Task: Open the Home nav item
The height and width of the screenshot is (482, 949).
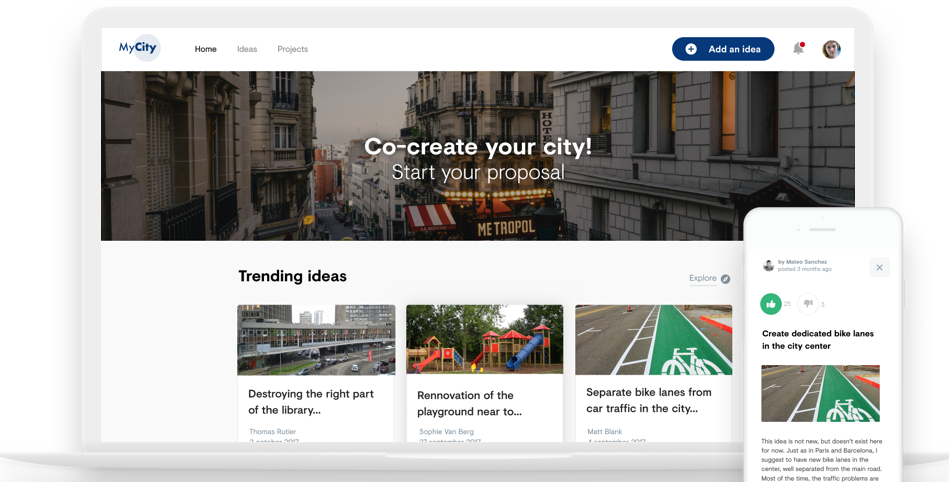Action: point(206,49)
